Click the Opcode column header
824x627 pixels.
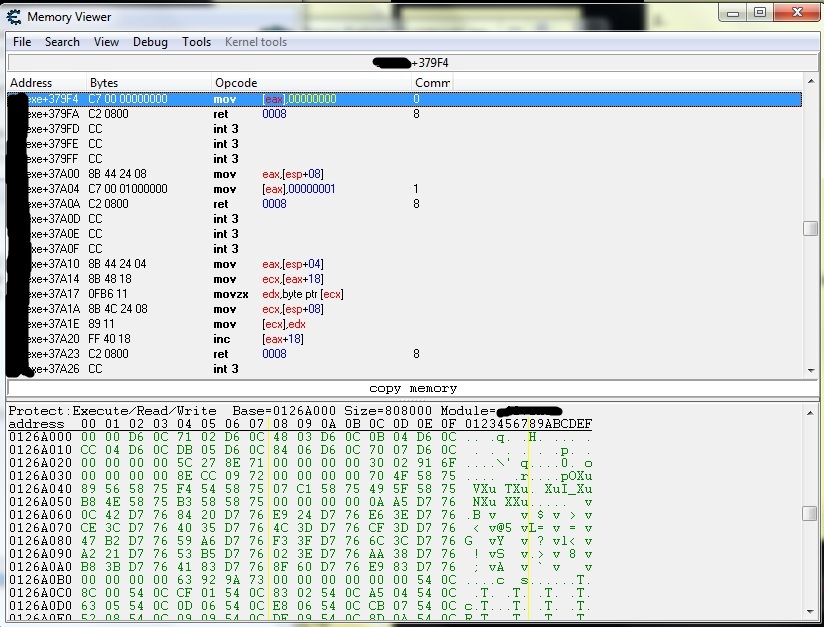pyautogui.click(x=236, y=83)
